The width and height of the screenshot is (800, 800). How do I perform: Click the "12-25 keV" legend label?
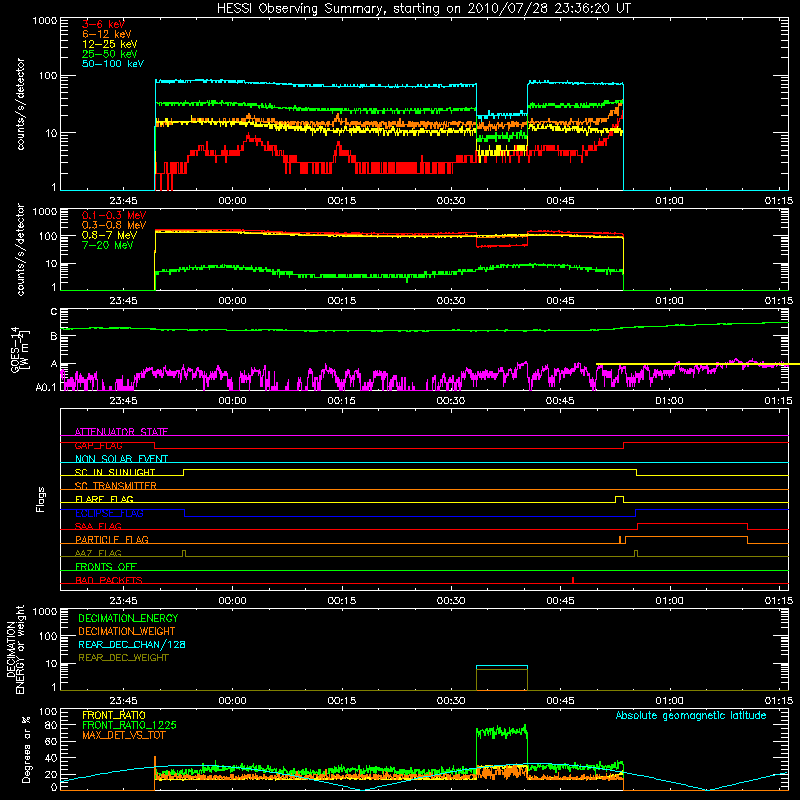tap(109, 44)
